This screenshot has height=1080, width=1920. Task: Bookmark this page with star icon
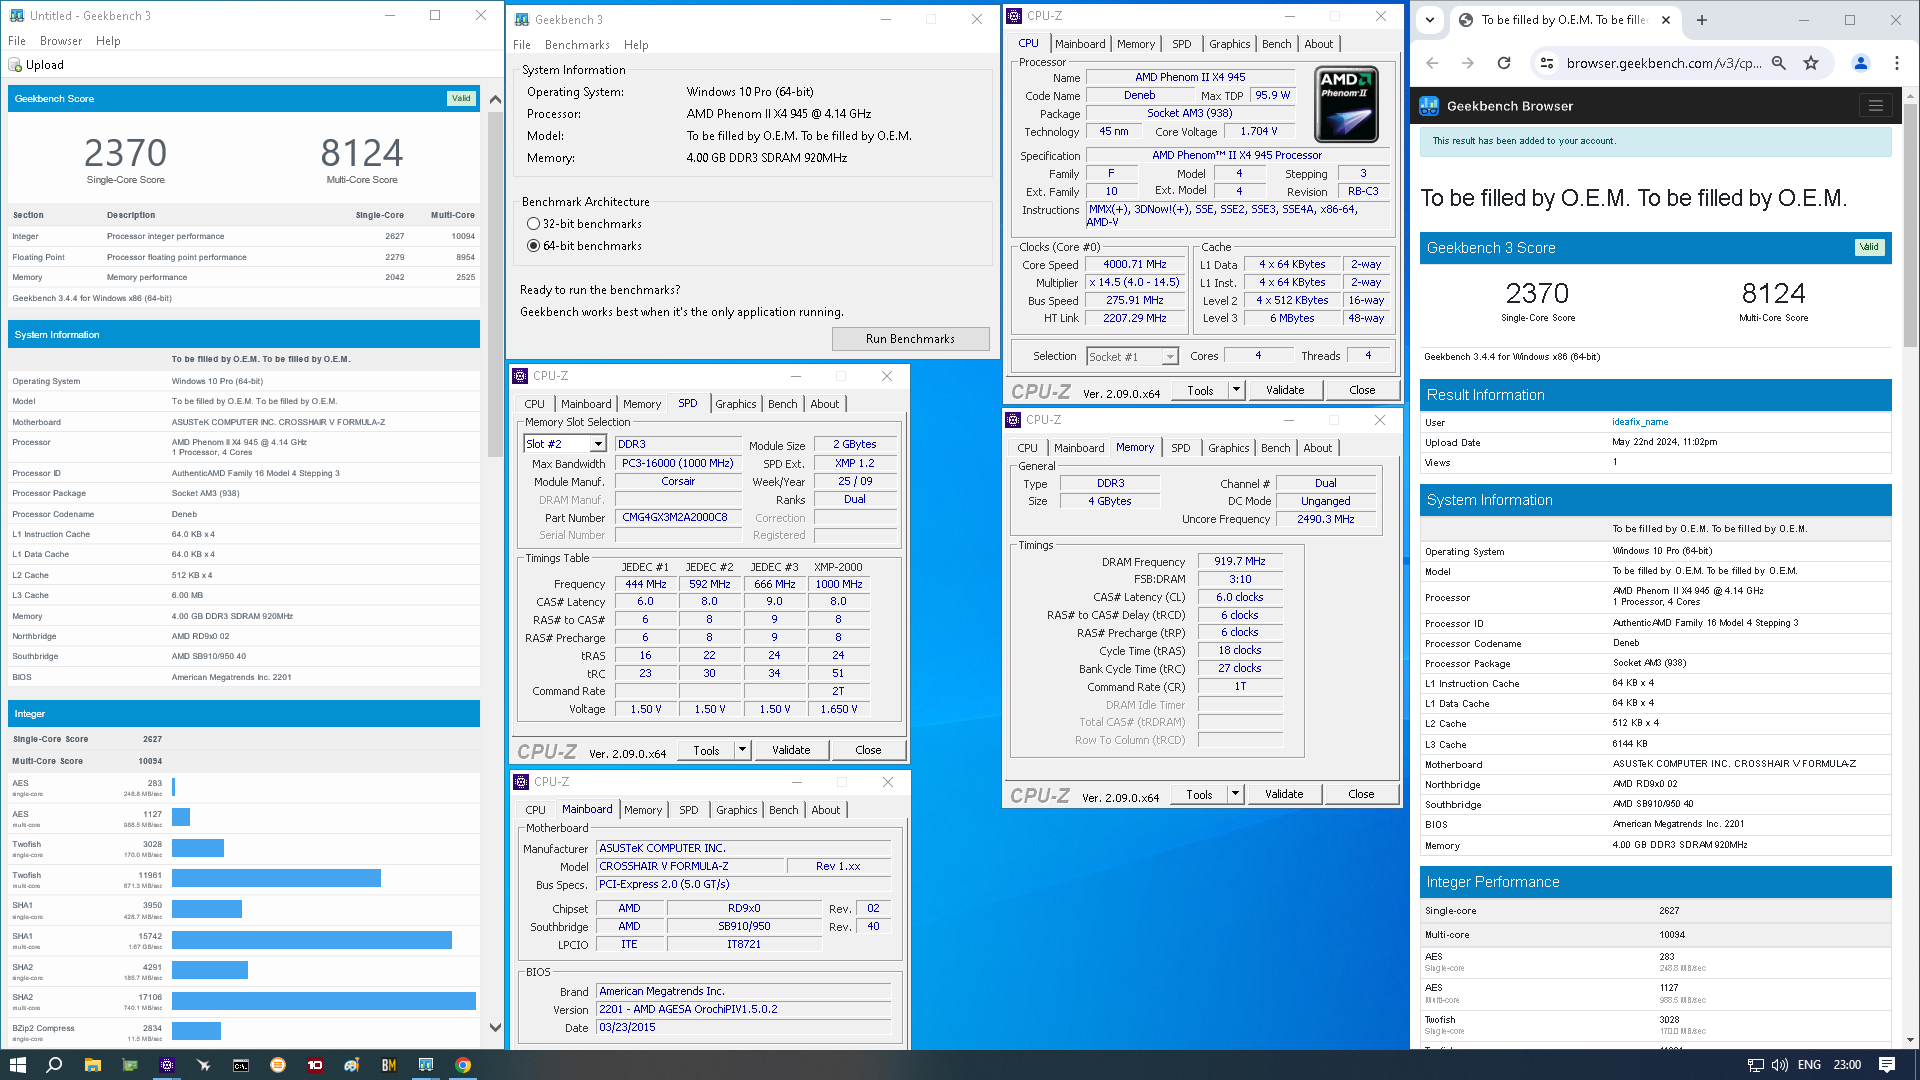[x=1811, y=63]
